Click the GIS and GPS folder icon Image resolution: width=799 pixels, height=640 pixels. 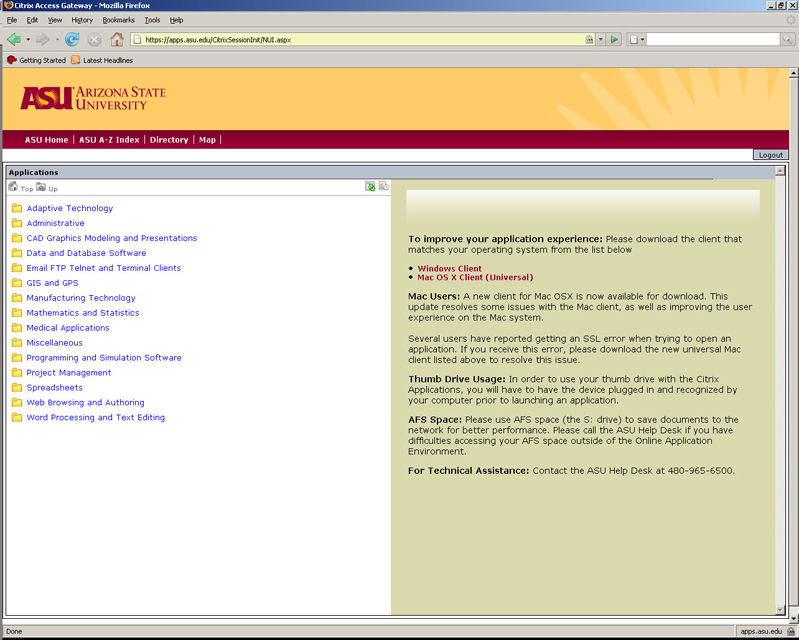pyautogui.click(x=17, y=283)
